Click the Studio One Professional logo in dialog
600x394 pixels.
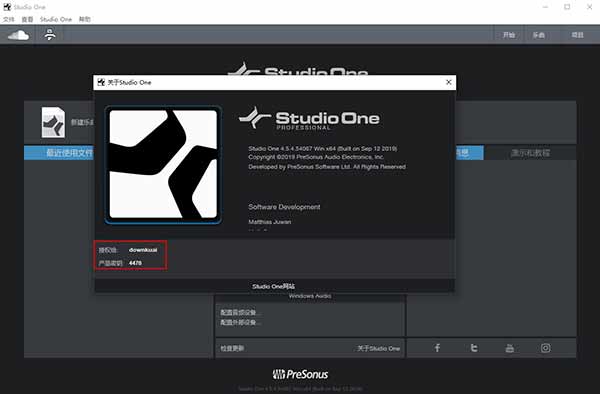pos(309,118)
